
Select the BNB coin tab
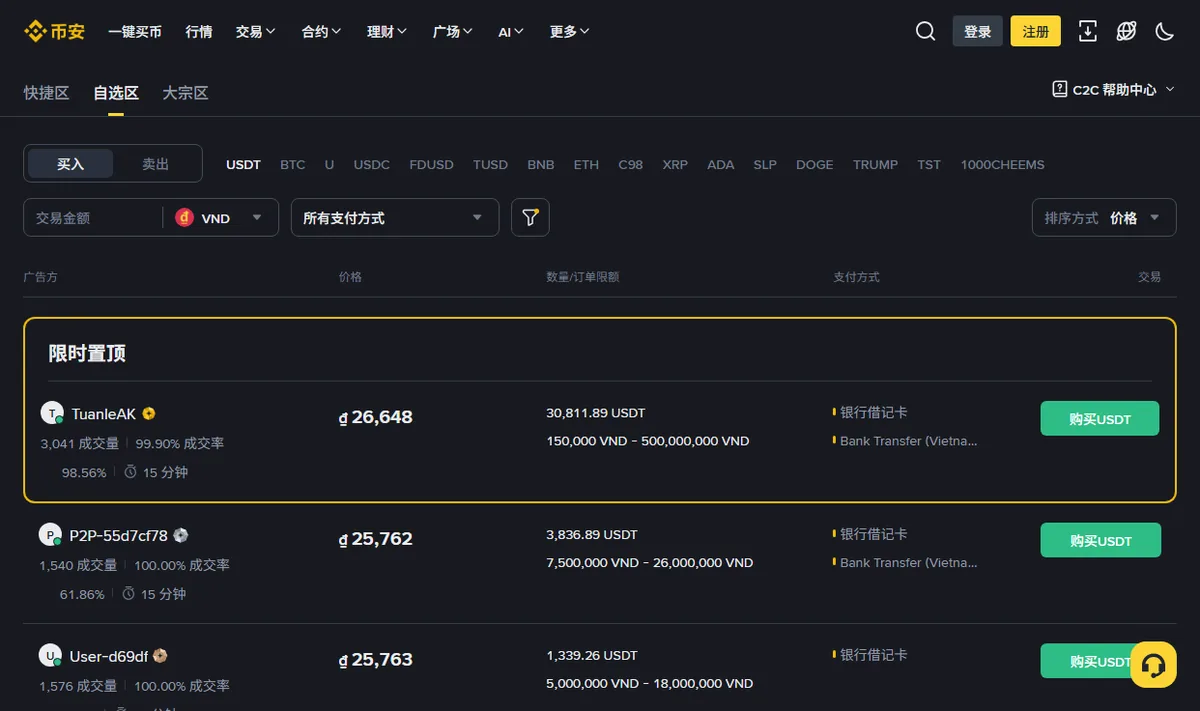click(x=541, y=164)
